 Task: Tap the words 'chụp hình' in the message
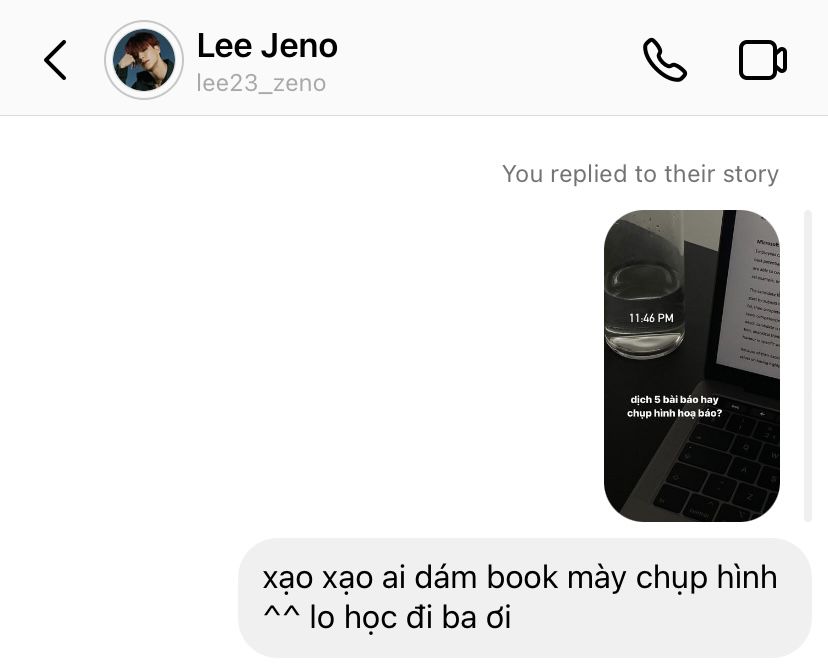707,578
